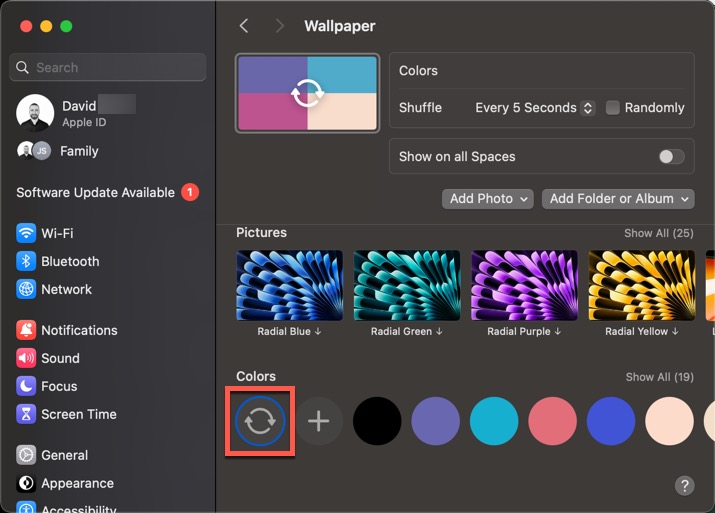Add a custom color with the plus button
This screenshot has width=715, height=513.
(x=318, y=420)
